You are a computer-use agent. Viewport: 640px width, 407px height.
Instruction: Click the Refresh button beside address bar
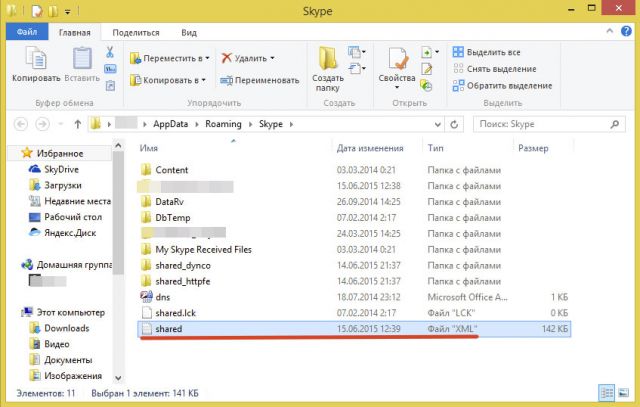click(x=454, y=125)
